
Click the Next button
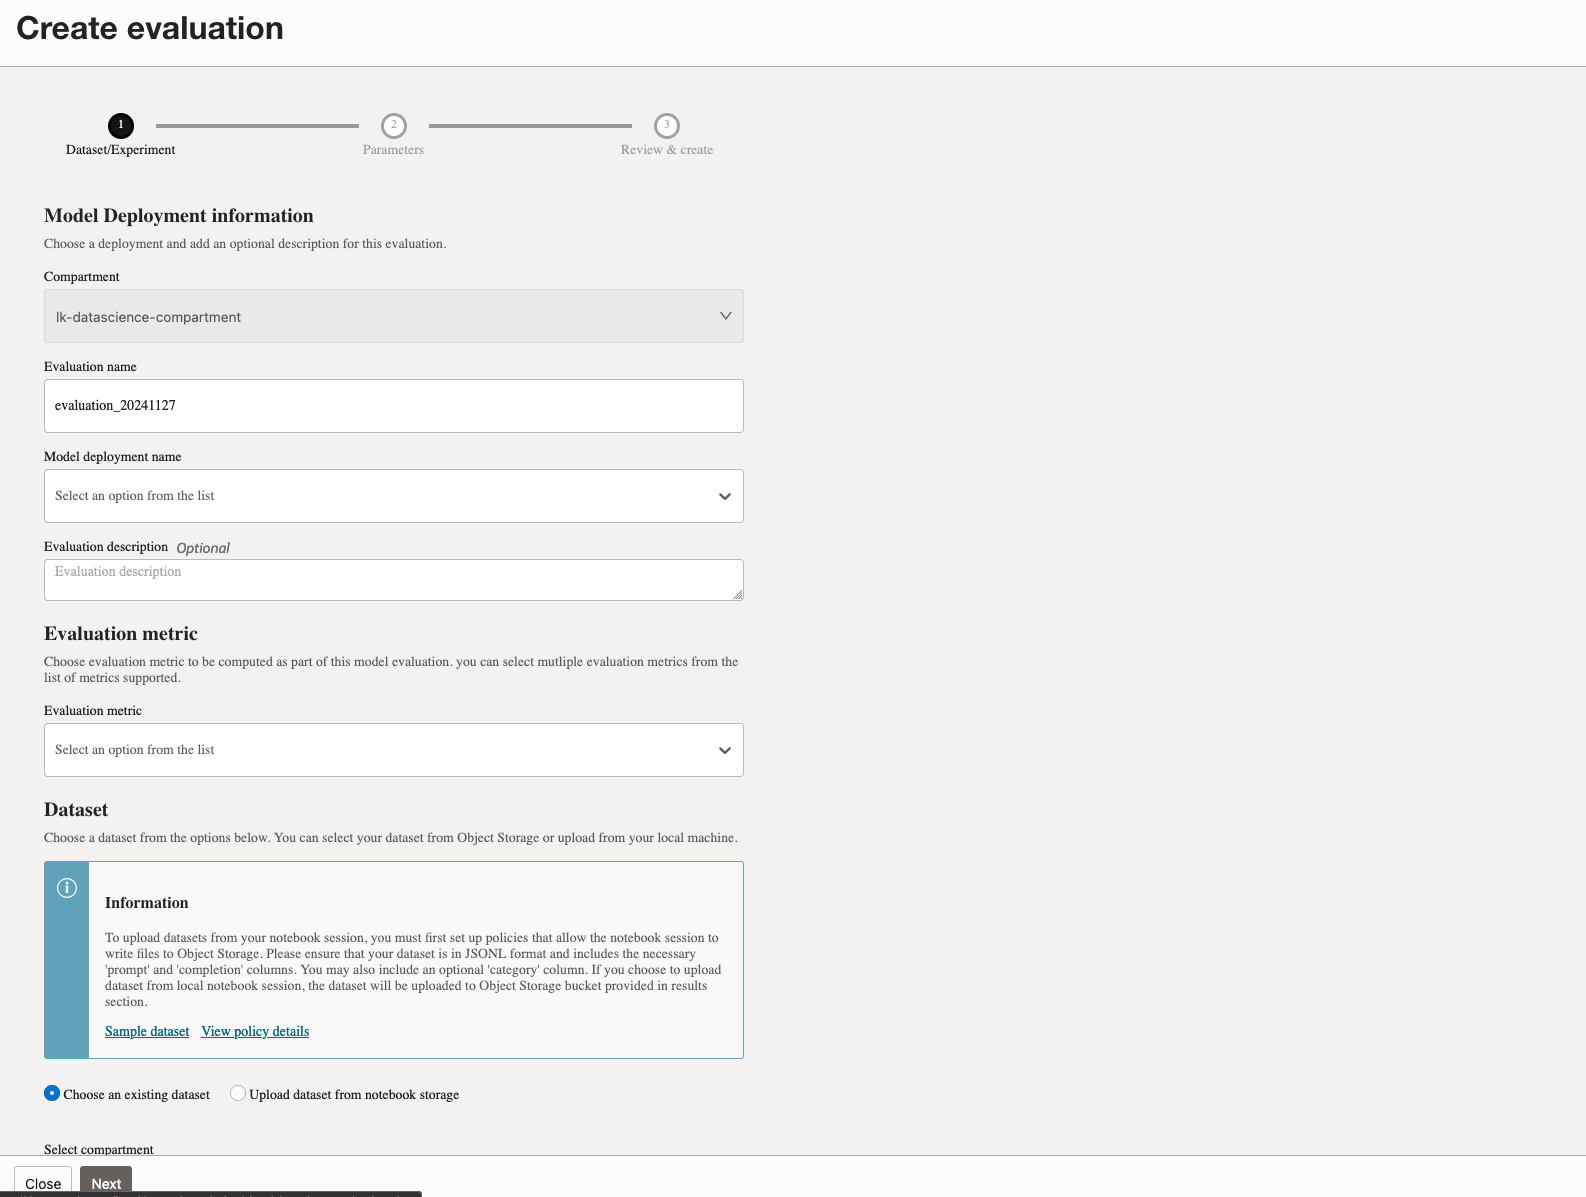[x=106, y=1183]
